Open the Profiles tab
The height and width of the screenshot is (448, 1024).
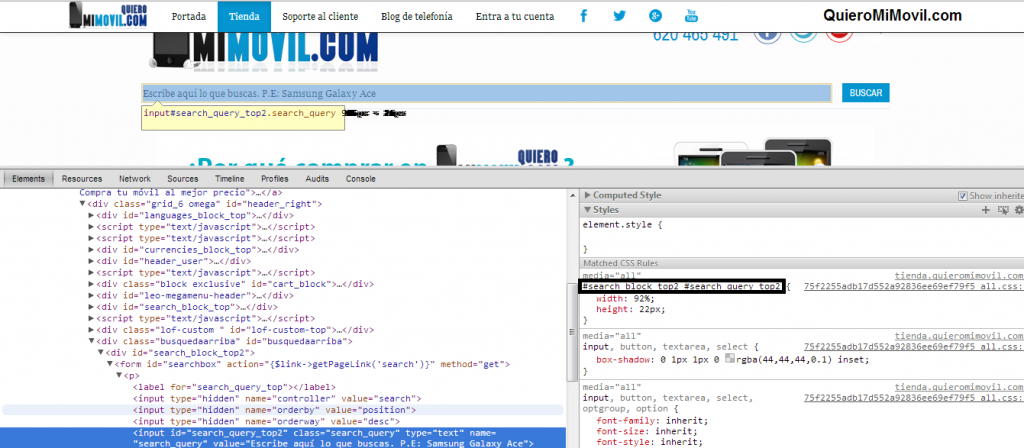[275, 178]
